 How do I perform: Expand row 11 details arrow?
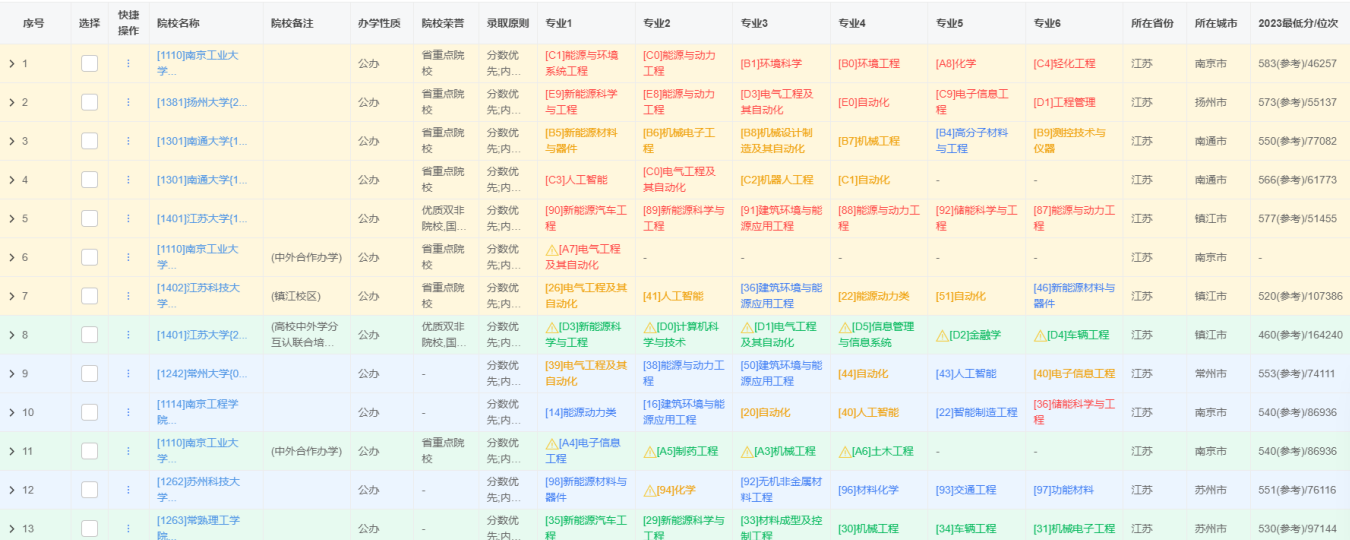click(12, 451)
